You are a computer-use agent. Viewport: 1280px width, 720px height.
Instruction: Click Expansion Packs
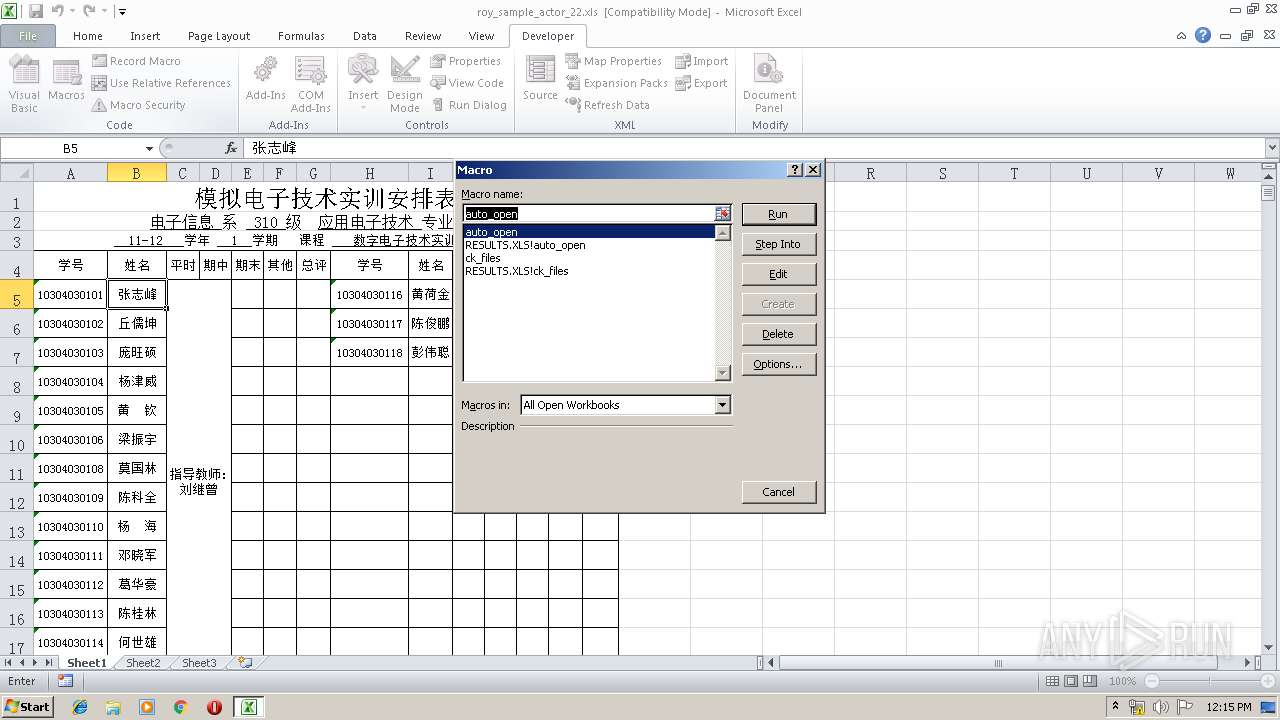(616, 83)
